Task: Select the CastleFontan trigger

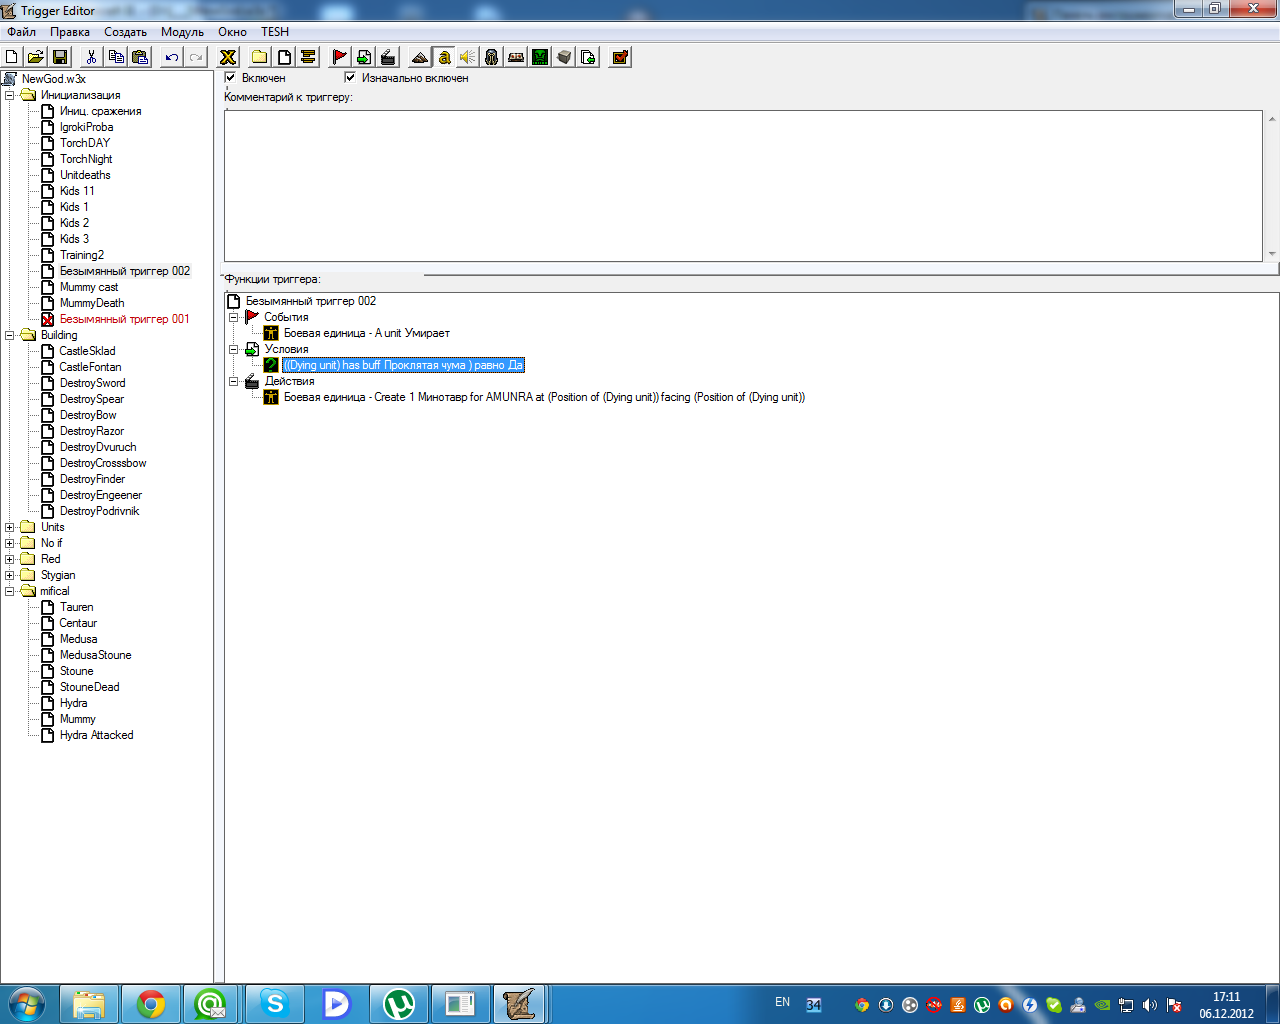Action: [x=90, y=367]
